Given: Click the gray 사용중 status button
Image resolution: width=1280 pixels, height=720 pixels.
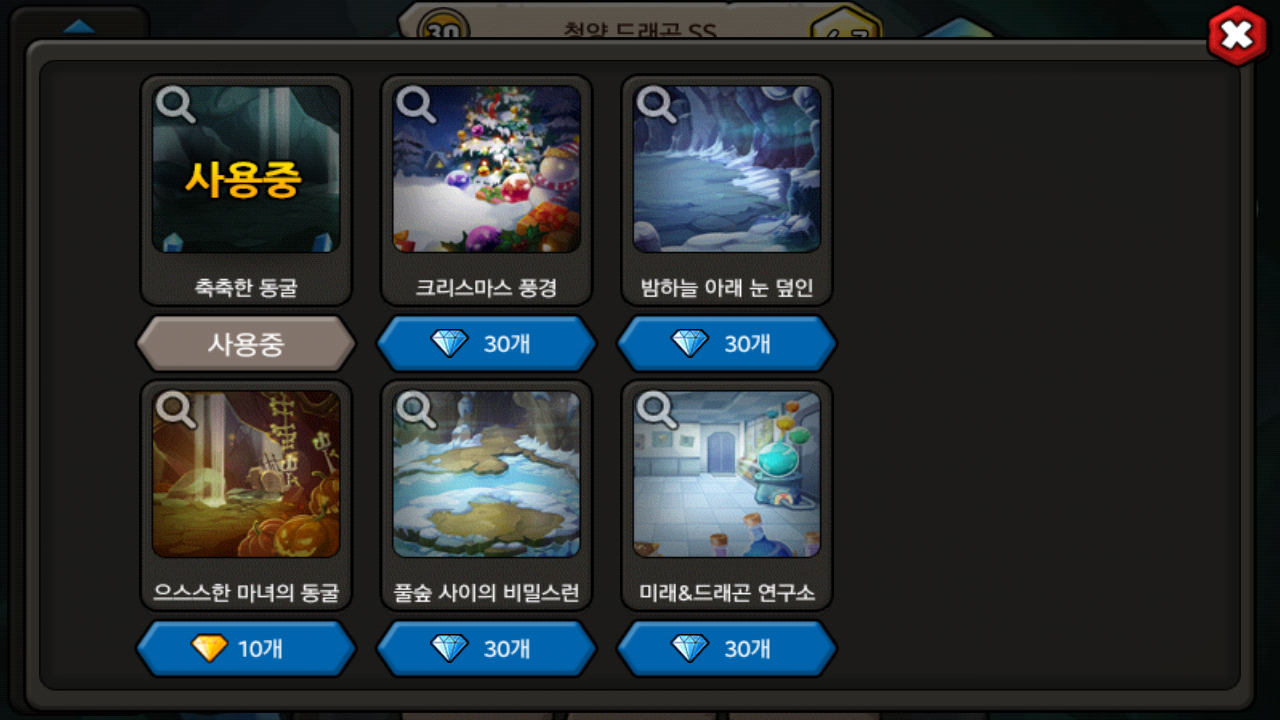Looking at the screenshot, I should coord(246,343).
